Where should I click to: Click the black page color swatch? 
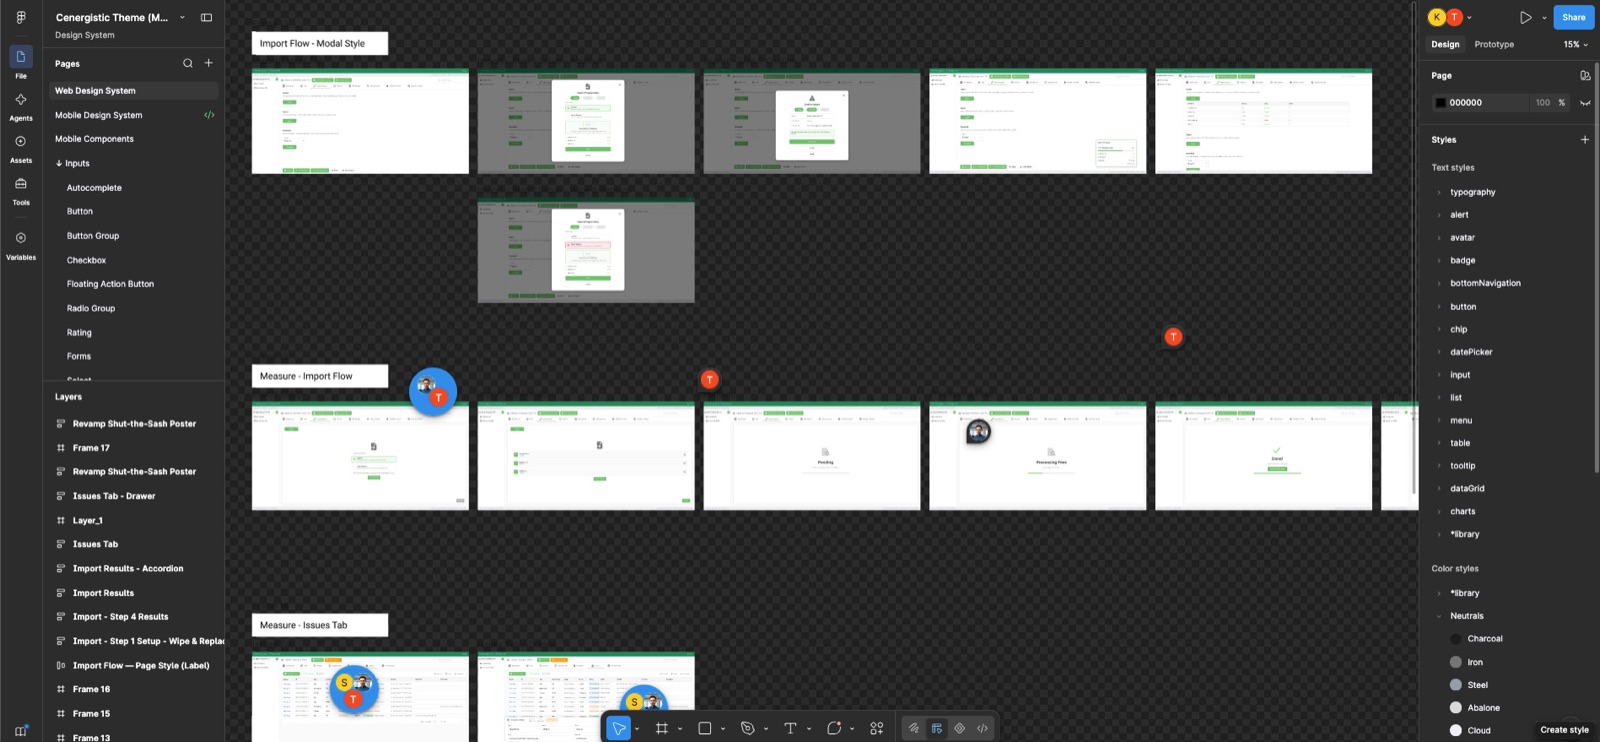coord(1440,103)
